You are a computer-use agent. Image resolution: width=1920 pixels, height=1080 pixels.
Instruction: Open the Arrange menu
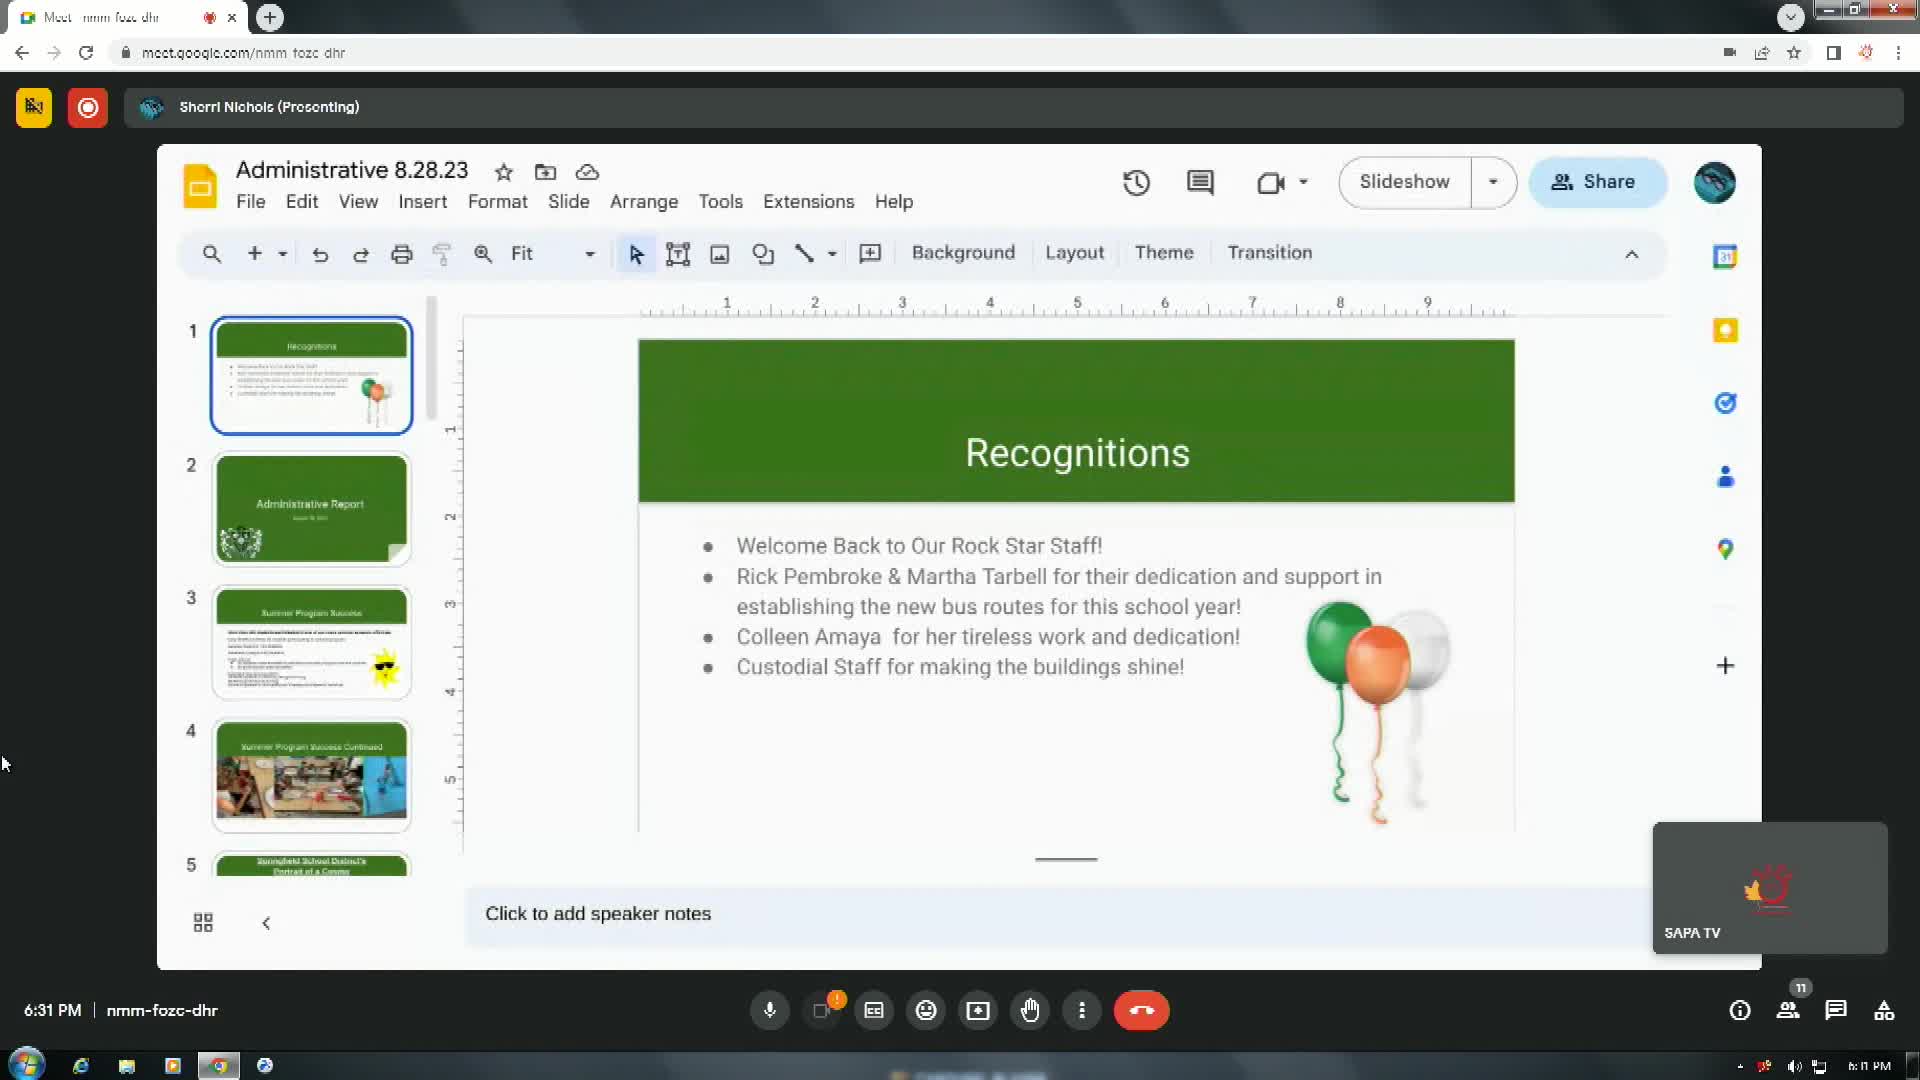[644, 202]
